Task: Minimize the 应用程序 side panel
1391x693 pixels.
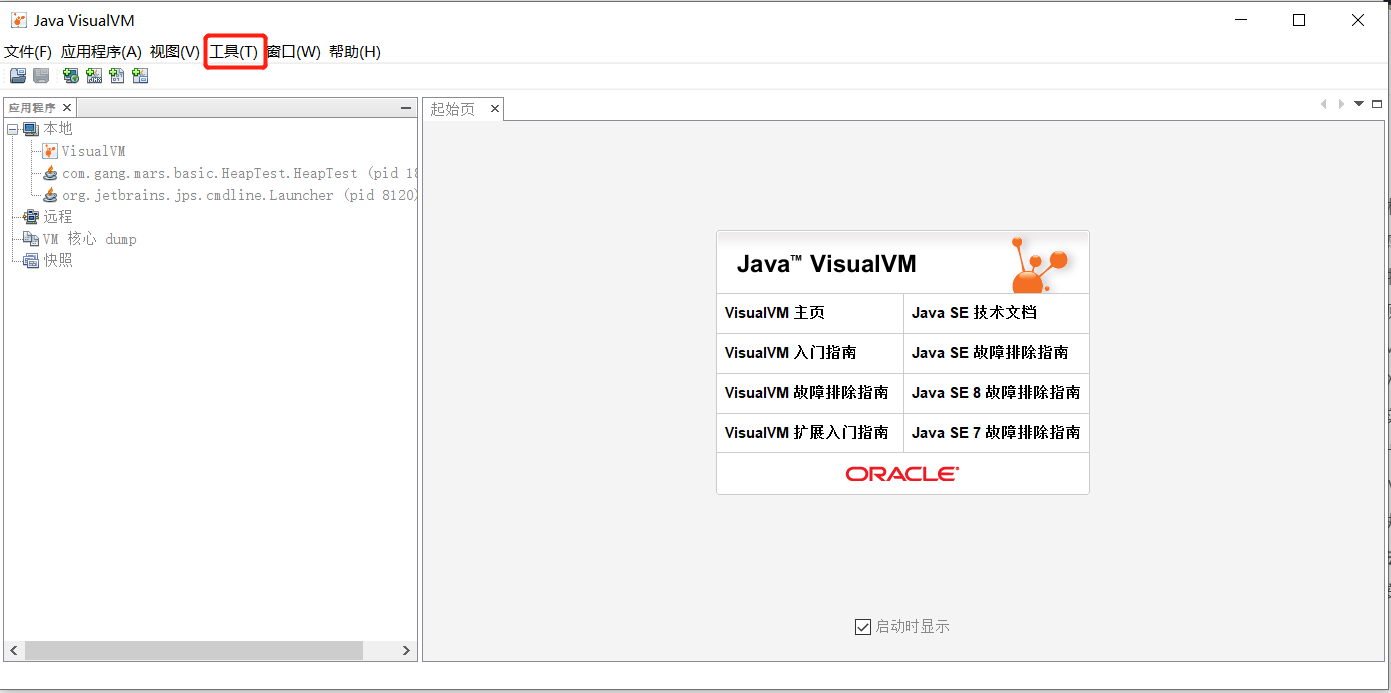Action: coord(406,108)
